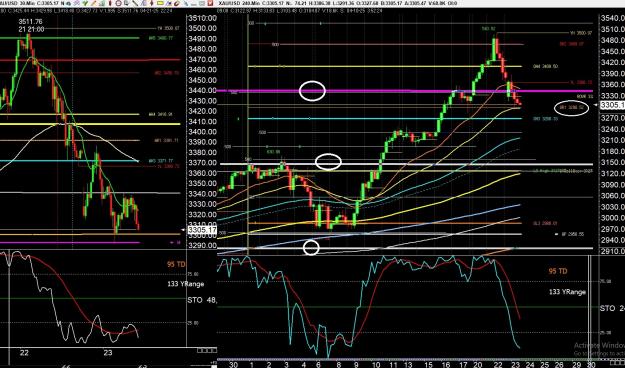Click the 3510.00 label on middle price axis

pyautogui.click(x=202, y=18)
